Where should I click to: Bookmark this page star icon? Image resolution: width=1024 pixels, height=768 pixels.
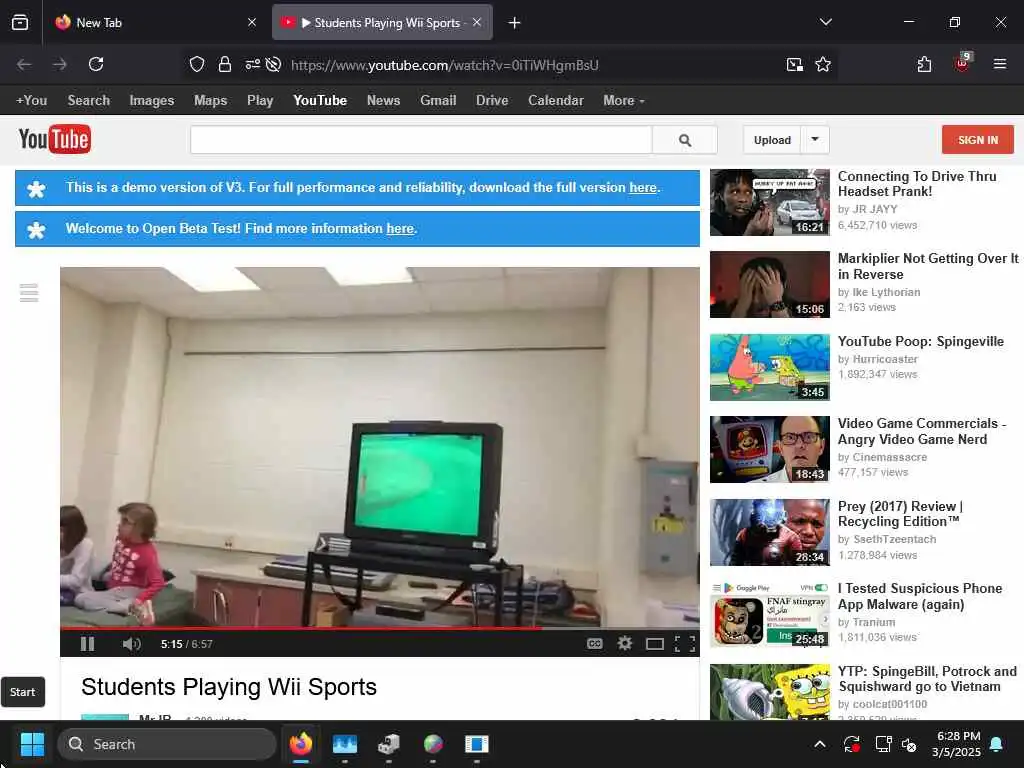pyautogui.click(x=823, y=64)
